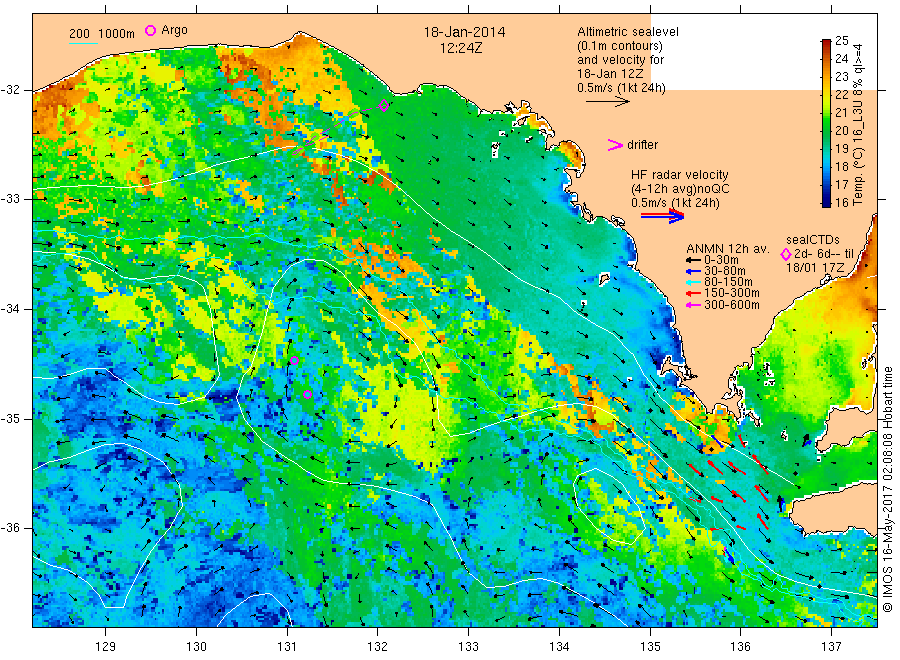Image resolution: width=900 pixels, height=660 pixels.
Task: Click the 137 longitude axis label
Action: point(831,647)
